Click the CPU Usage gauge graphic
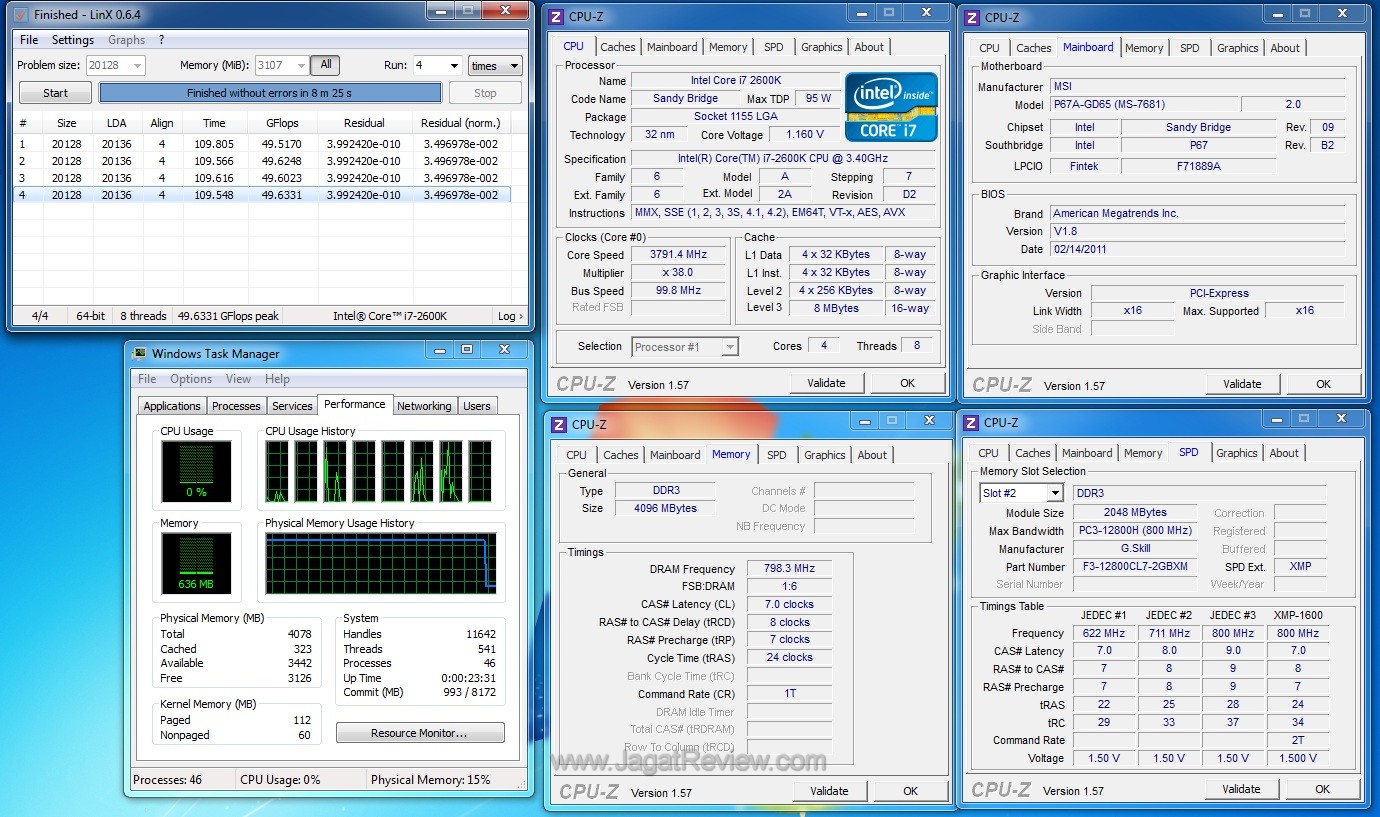This screenshot has width=1380, height=817. [x=196, y=471]
